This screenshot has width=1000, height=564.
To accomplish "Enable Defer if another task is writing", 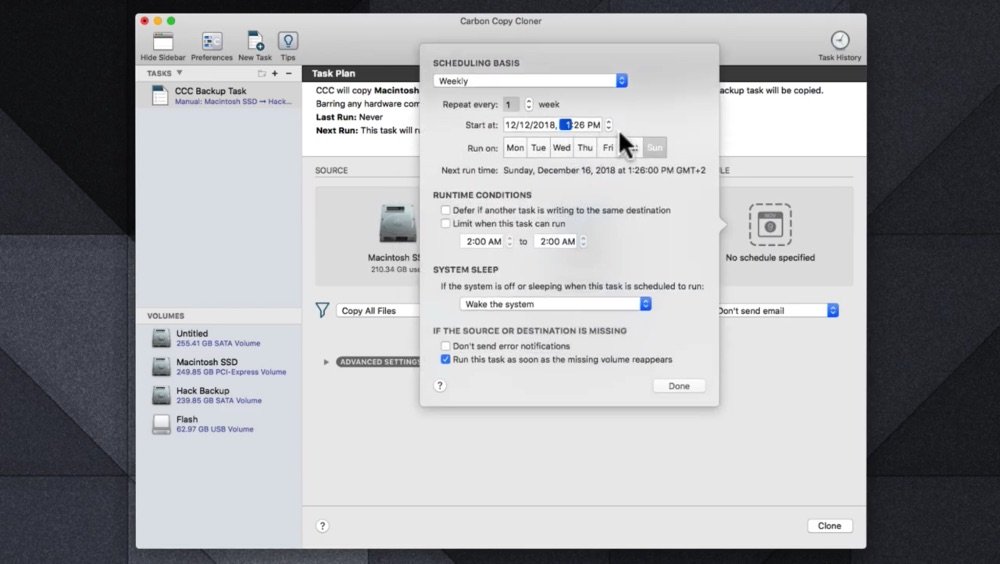I will coord(446,211).
